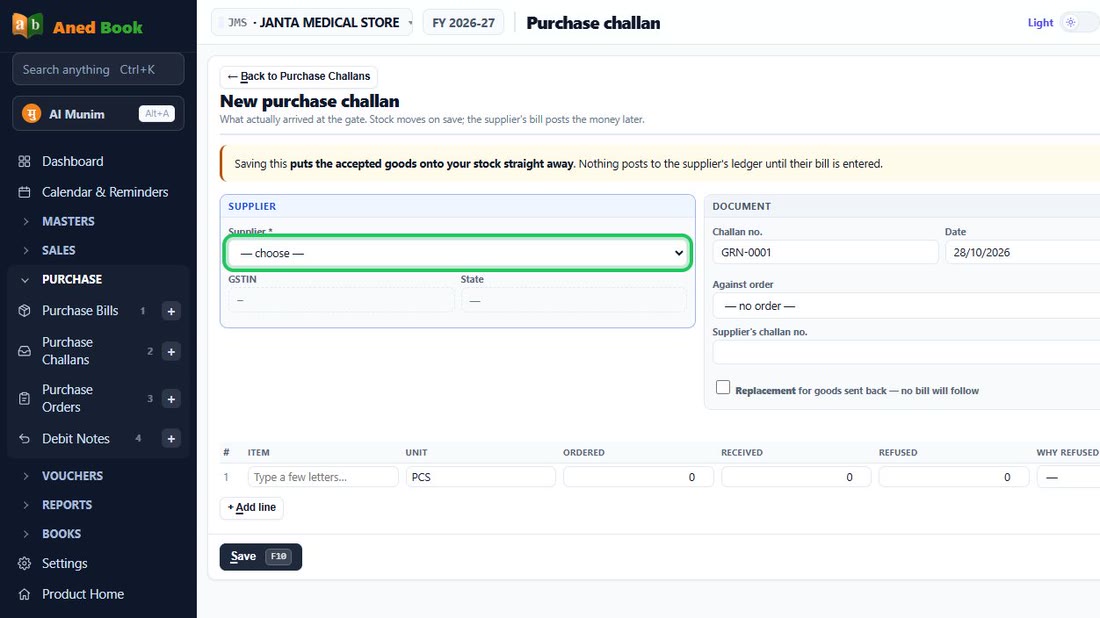Screen dimensions: 1100x618
Task: Add a new Purchase Order with plus
Action: 171,399
